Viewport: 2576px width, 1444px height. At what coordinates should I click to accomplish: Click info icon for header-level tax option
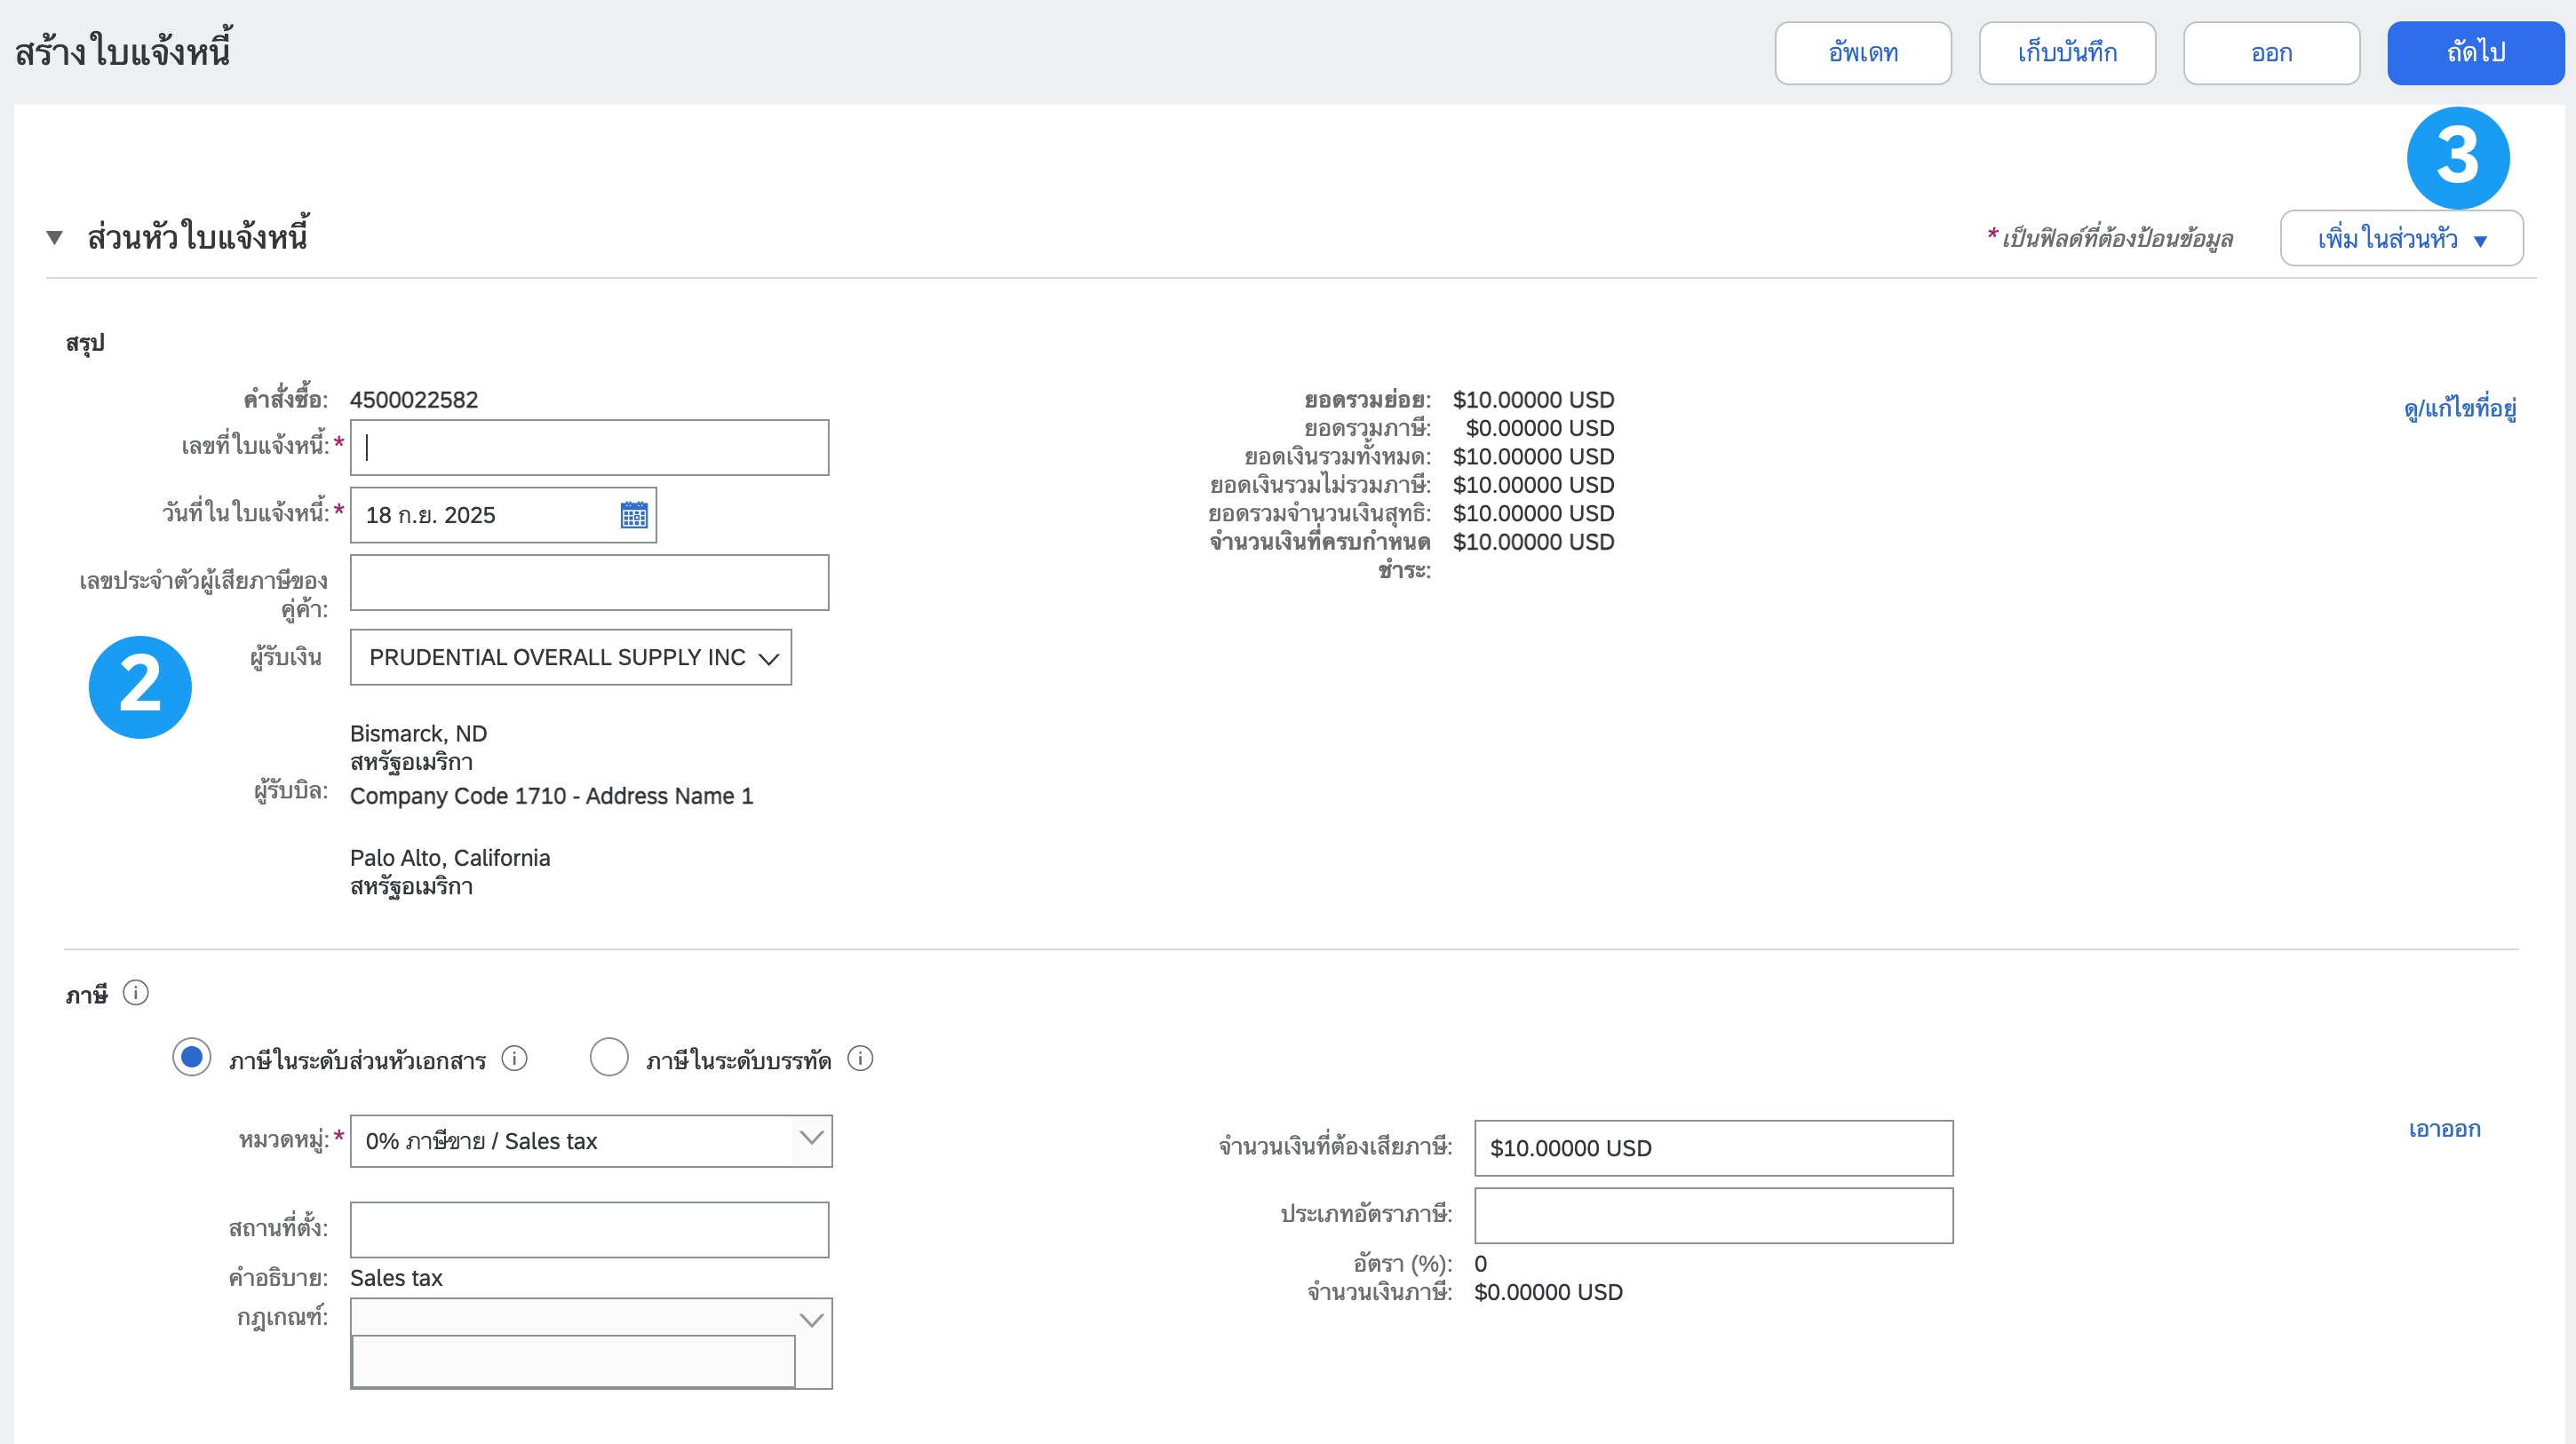[514, 1058]
